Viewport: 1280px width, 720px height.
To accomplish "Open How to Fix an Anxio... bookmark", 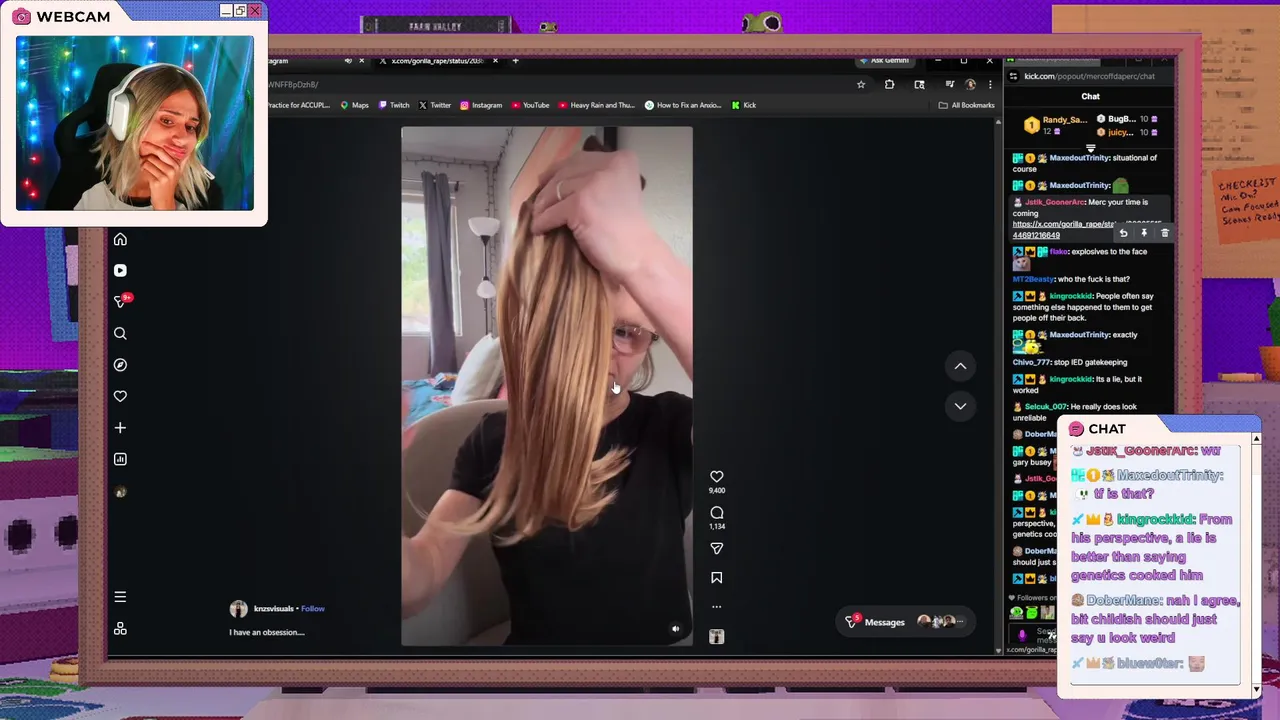I will pos(683,105).
